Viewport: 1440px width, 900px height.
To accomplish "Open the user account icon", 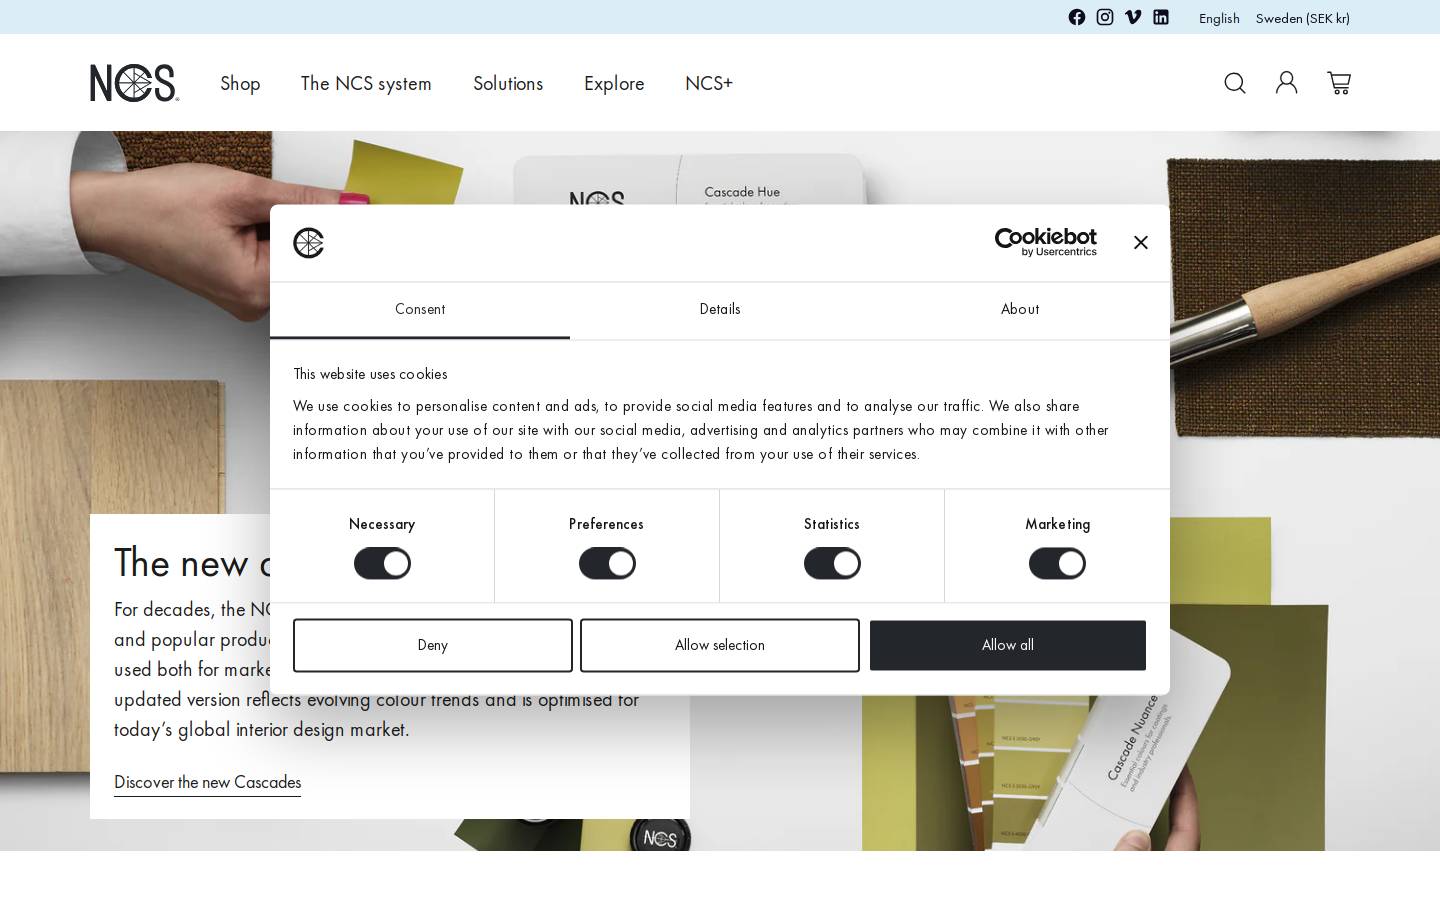I will pyautogui.click(x=1287, y=83).
